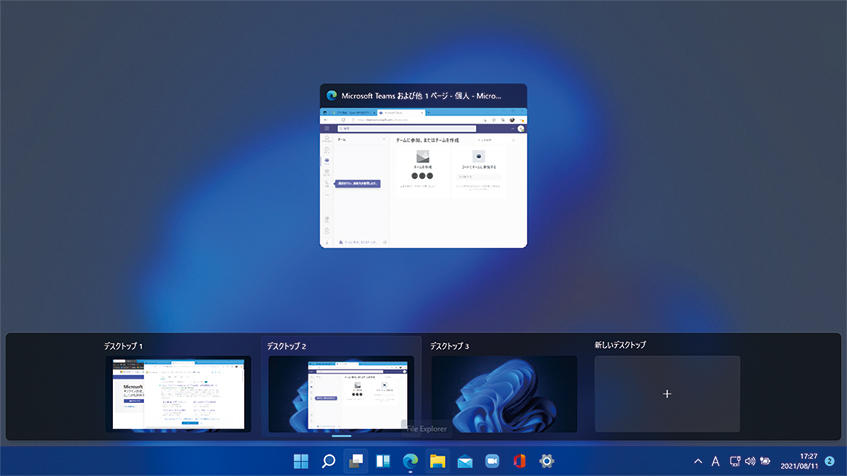This screenshot has height=476, width=847.
Task: Open the Windows Start menu
Action: click(301, 461)
